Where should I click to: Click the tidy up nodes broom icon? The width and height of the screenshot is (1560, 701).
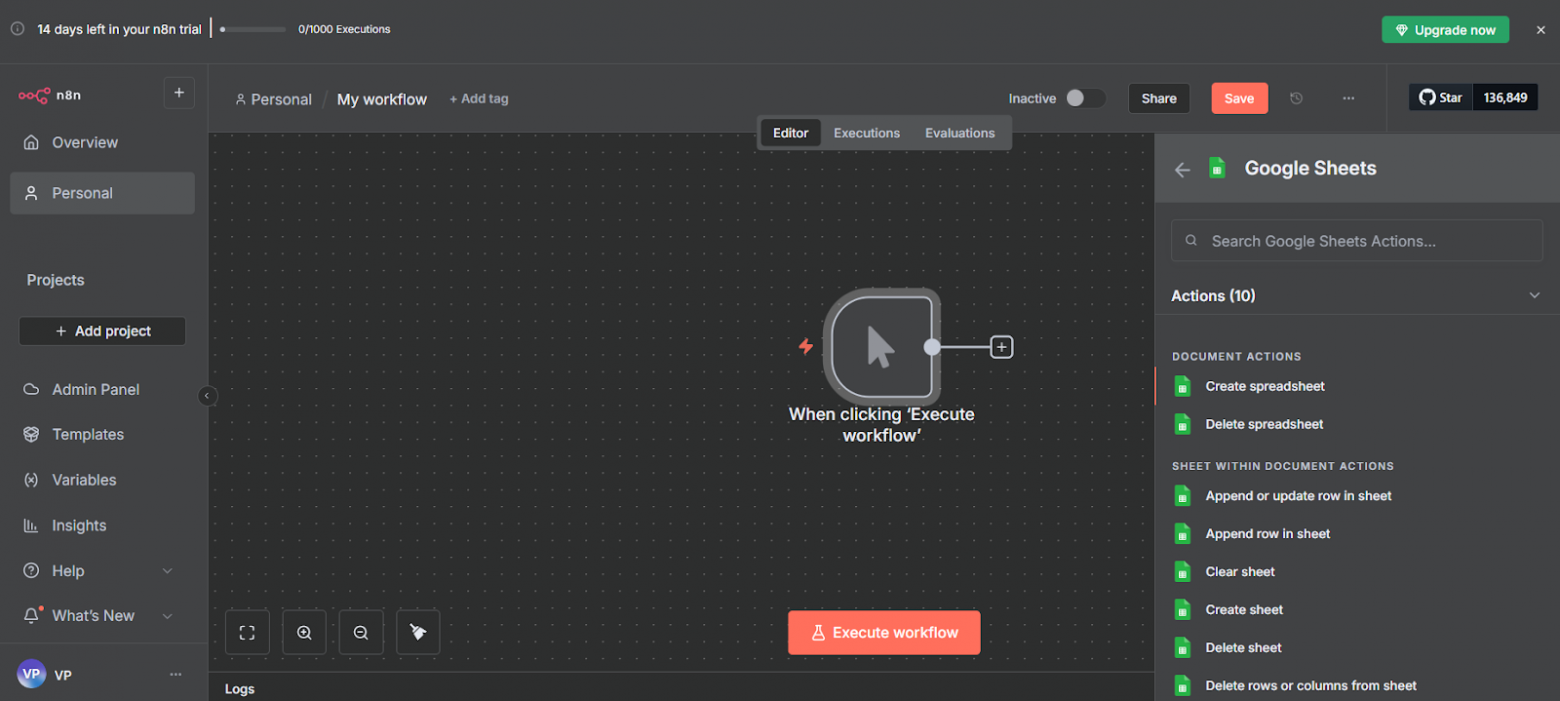point(418,633)
